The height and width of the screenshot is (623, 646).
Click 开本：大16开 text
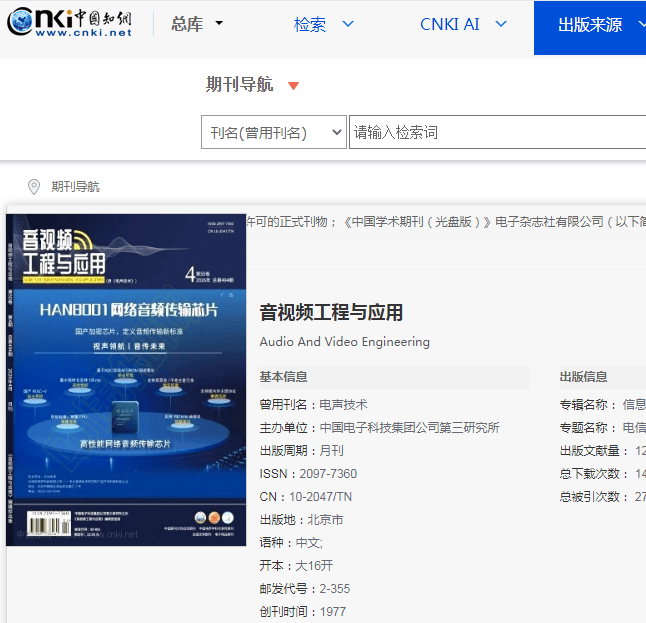coord(296,566)
